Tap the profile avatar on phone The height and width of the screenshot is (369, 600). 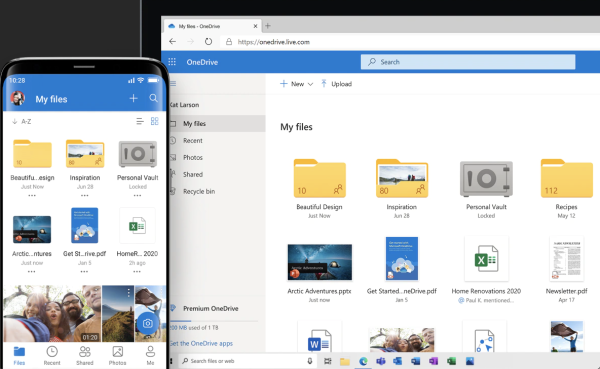click(18, 98)
